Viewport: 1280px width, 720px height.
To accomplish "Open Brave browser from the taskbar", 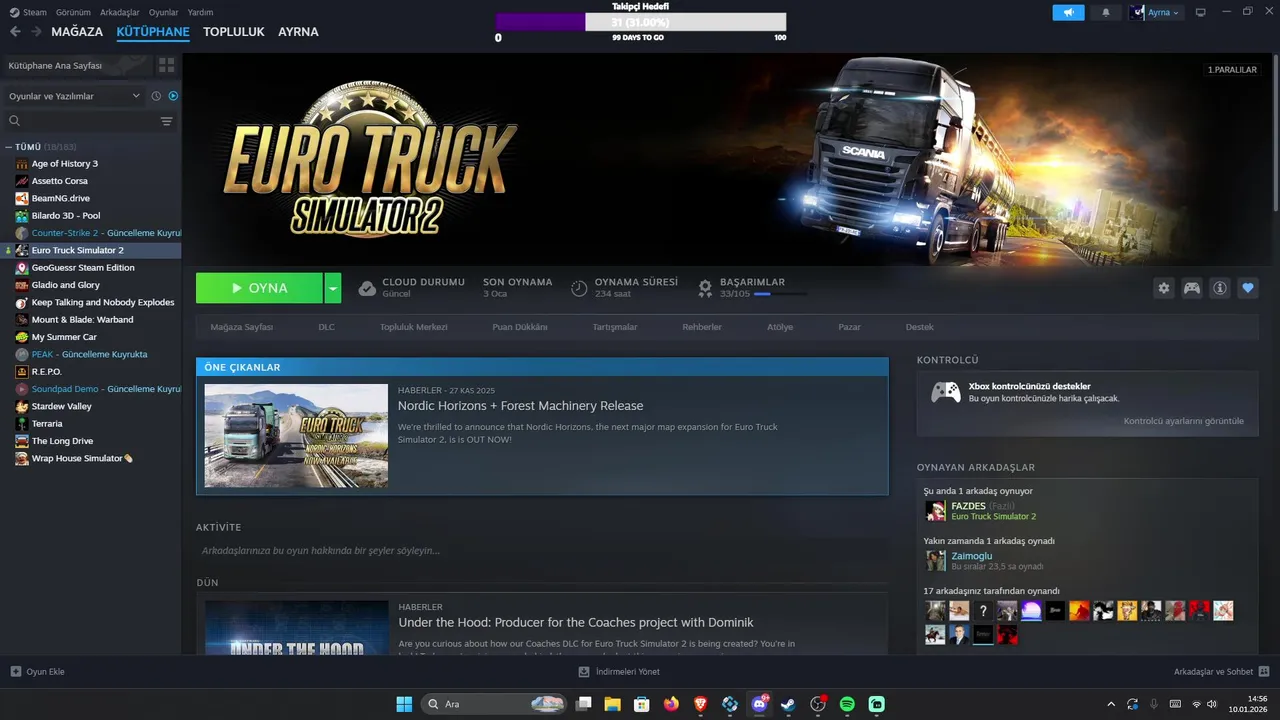I will pos(700,704).
